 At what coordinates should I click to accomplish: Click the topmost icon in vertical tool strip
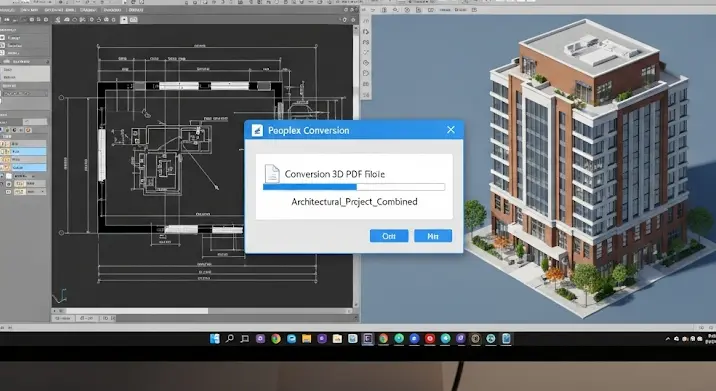click(366, 21)
